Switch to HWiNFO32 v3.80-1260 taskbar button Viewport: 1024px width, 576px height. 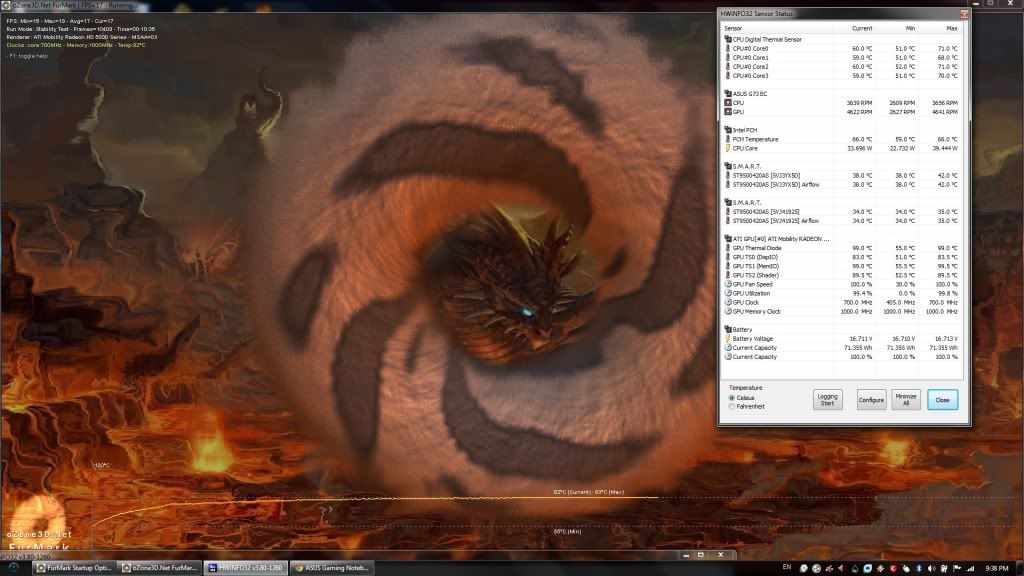point(246,568)
